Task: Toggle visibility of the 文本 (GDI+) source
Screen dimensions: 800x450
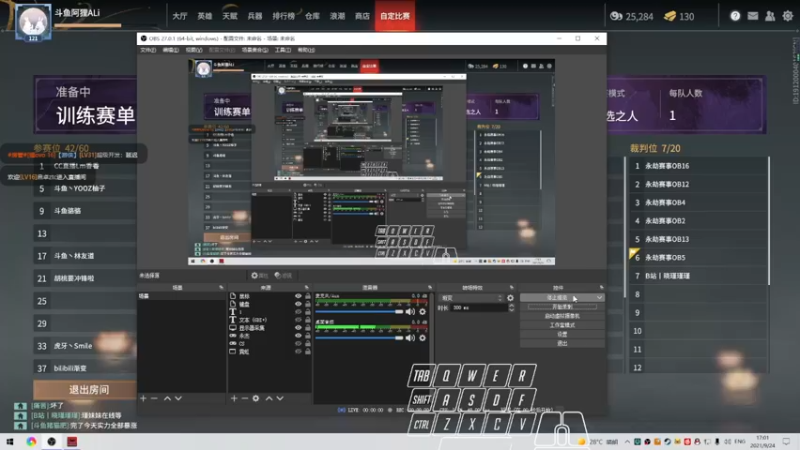Action: point(298,320)
